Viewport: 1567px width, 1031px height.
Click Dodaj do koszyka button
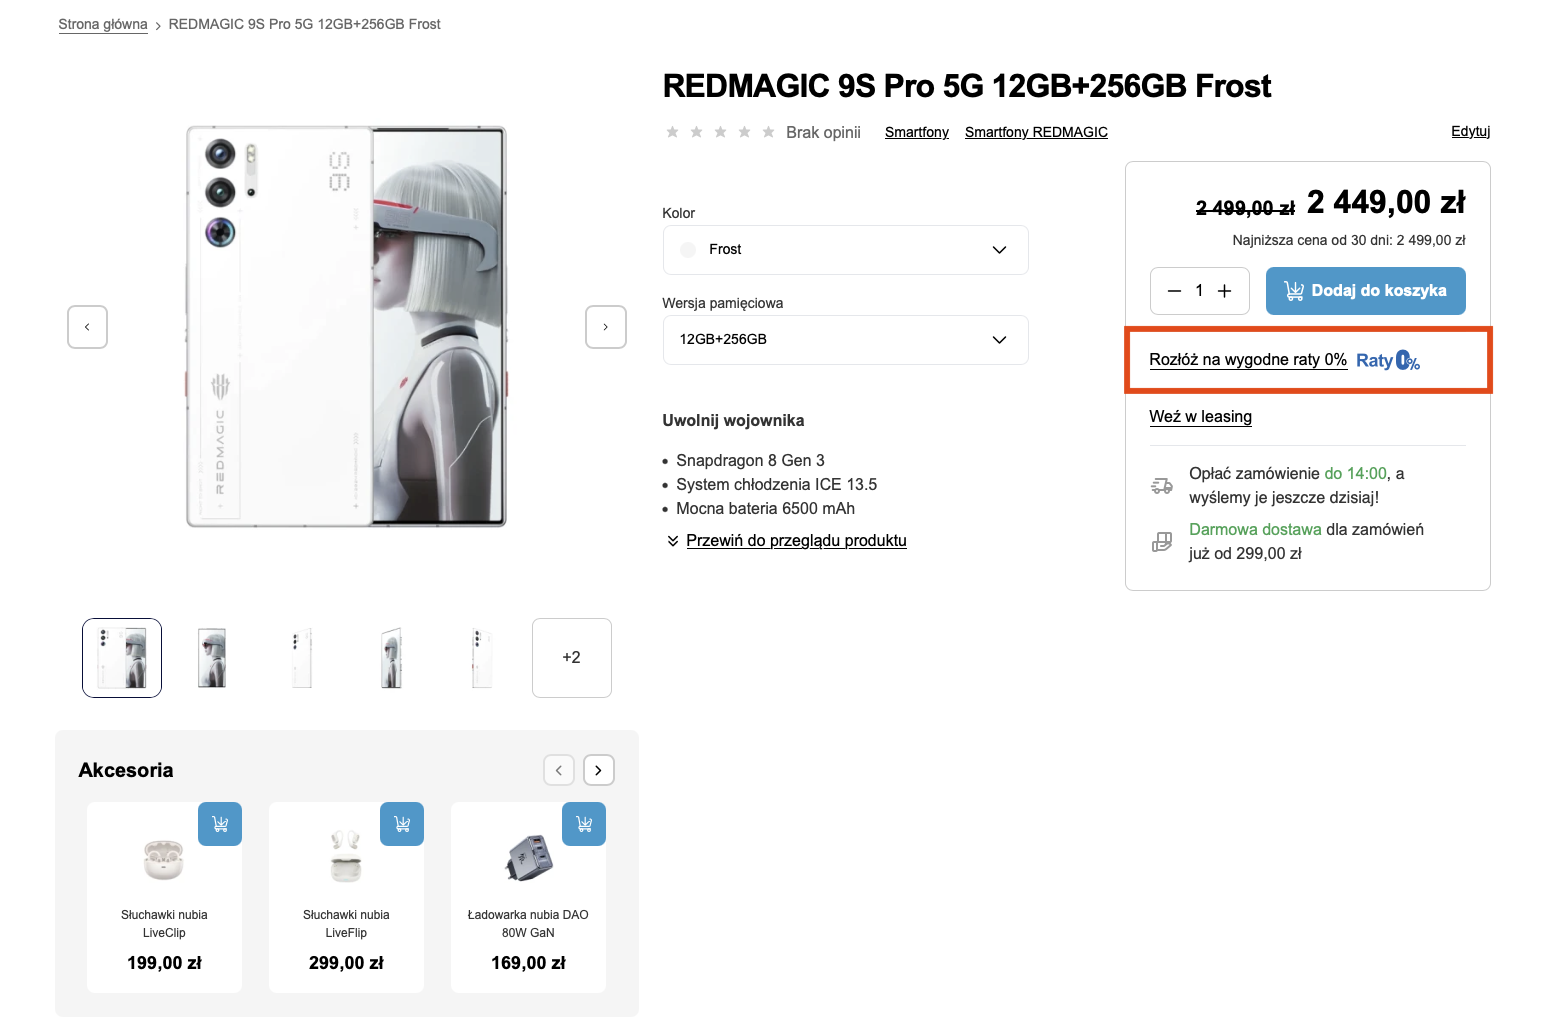click(x=1365, y=291)
